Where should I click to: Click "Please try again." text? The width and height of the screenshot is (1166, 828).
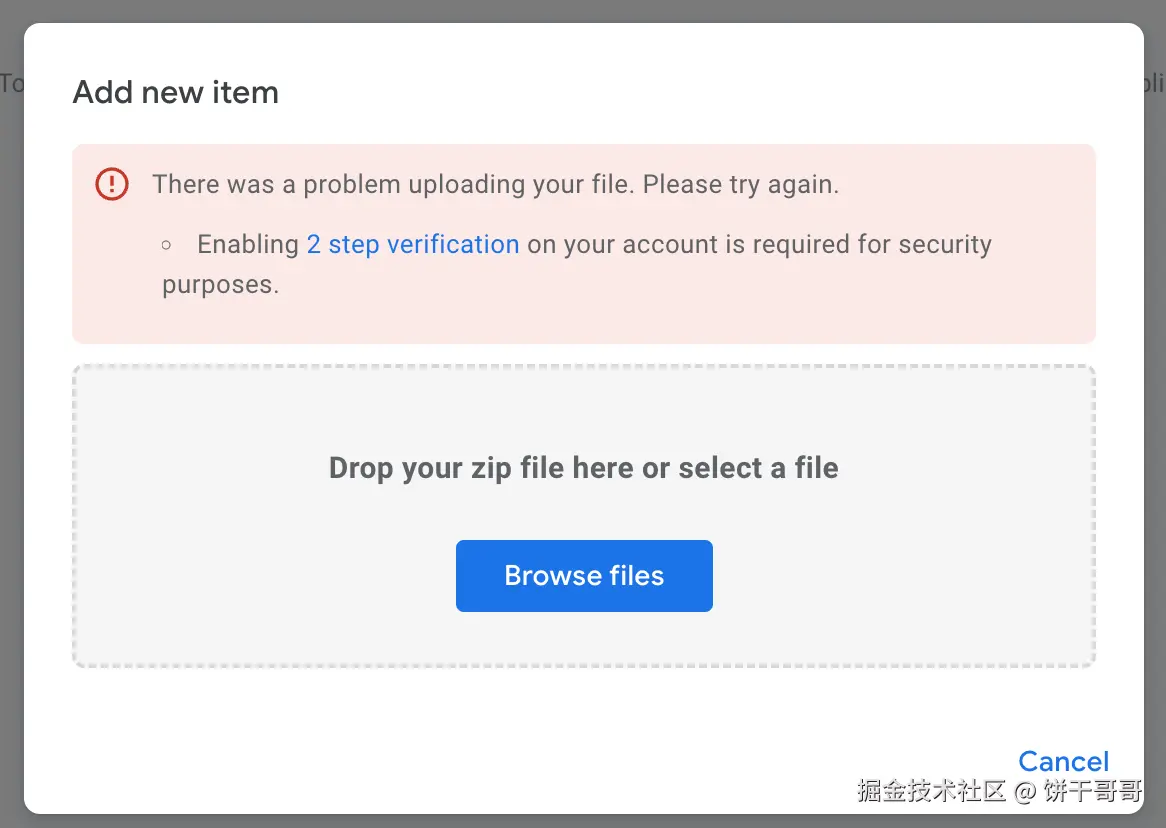click(x=740, y=184)
